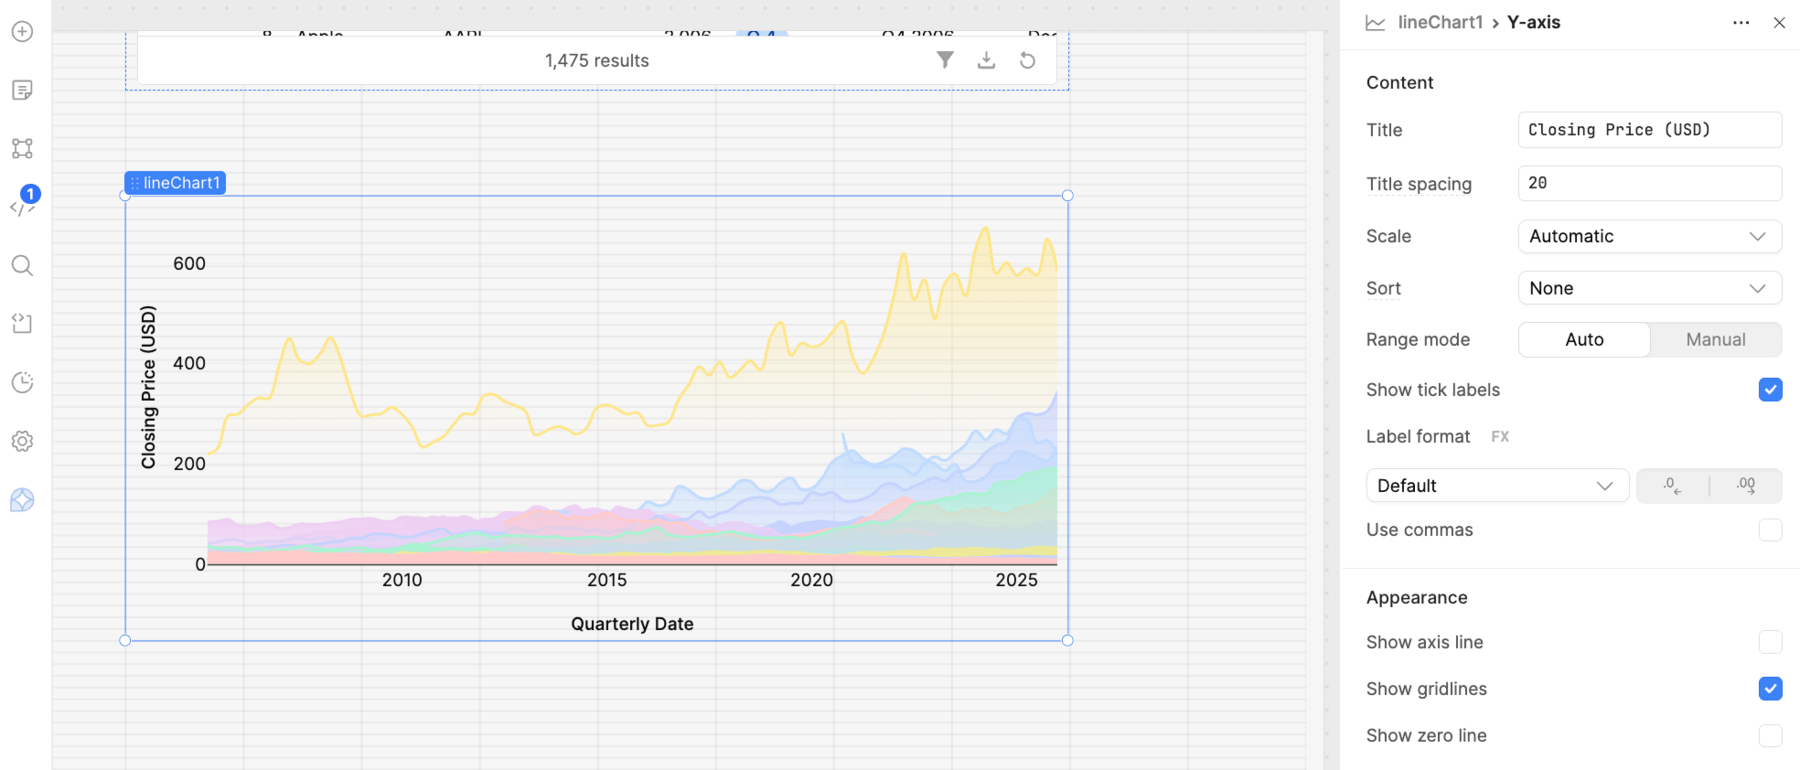This screenshot has width=1800, height=770.
Task: Uncheck Show tick labels checkbox
Action: 1770,390
